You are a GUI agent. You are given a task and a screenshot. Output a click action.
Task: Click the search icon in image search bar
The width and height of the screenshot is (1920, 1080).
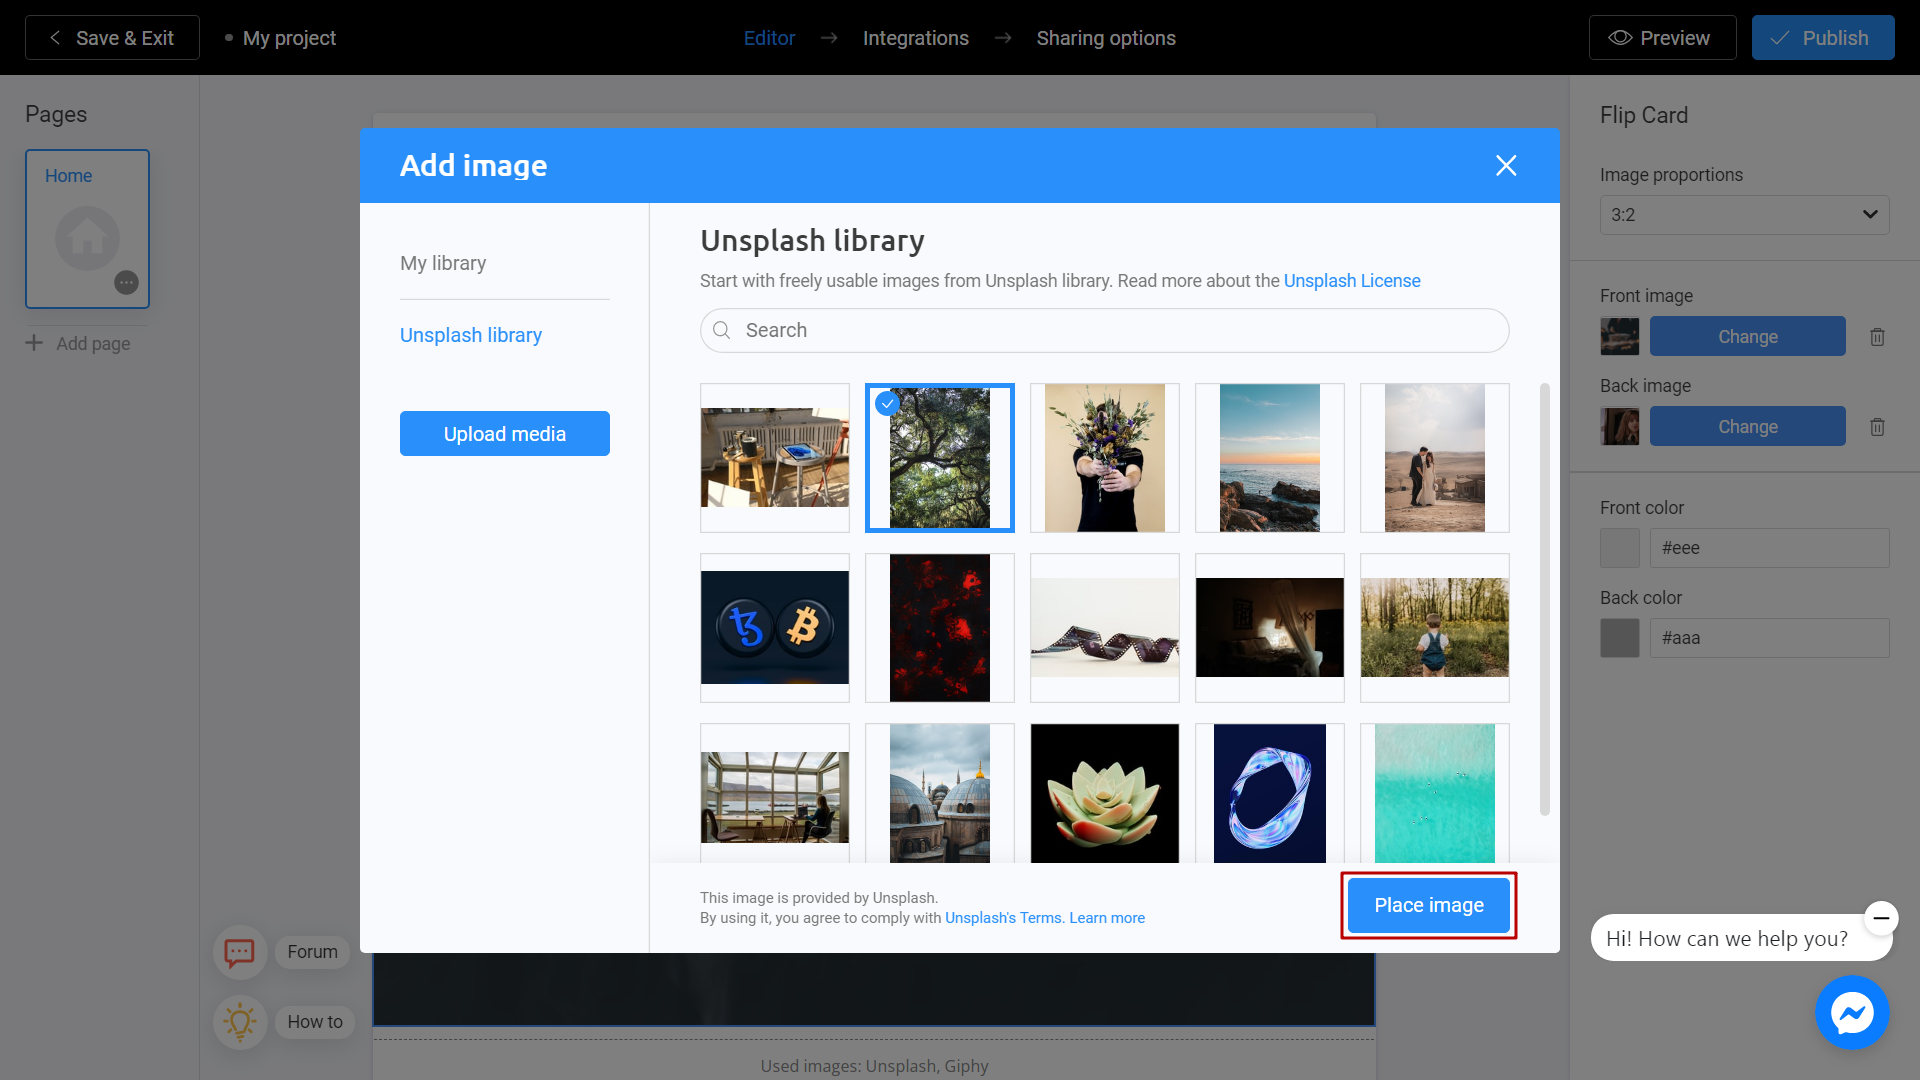(721, 330)
